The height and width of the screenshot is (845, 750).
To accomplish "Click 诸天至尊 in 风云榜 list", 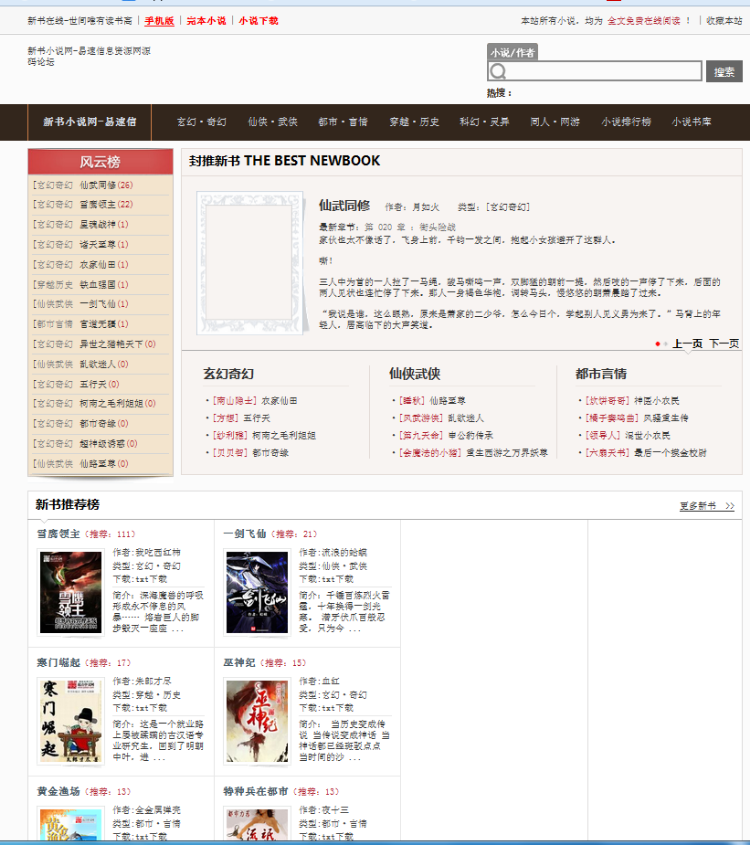I will point(98,245).
